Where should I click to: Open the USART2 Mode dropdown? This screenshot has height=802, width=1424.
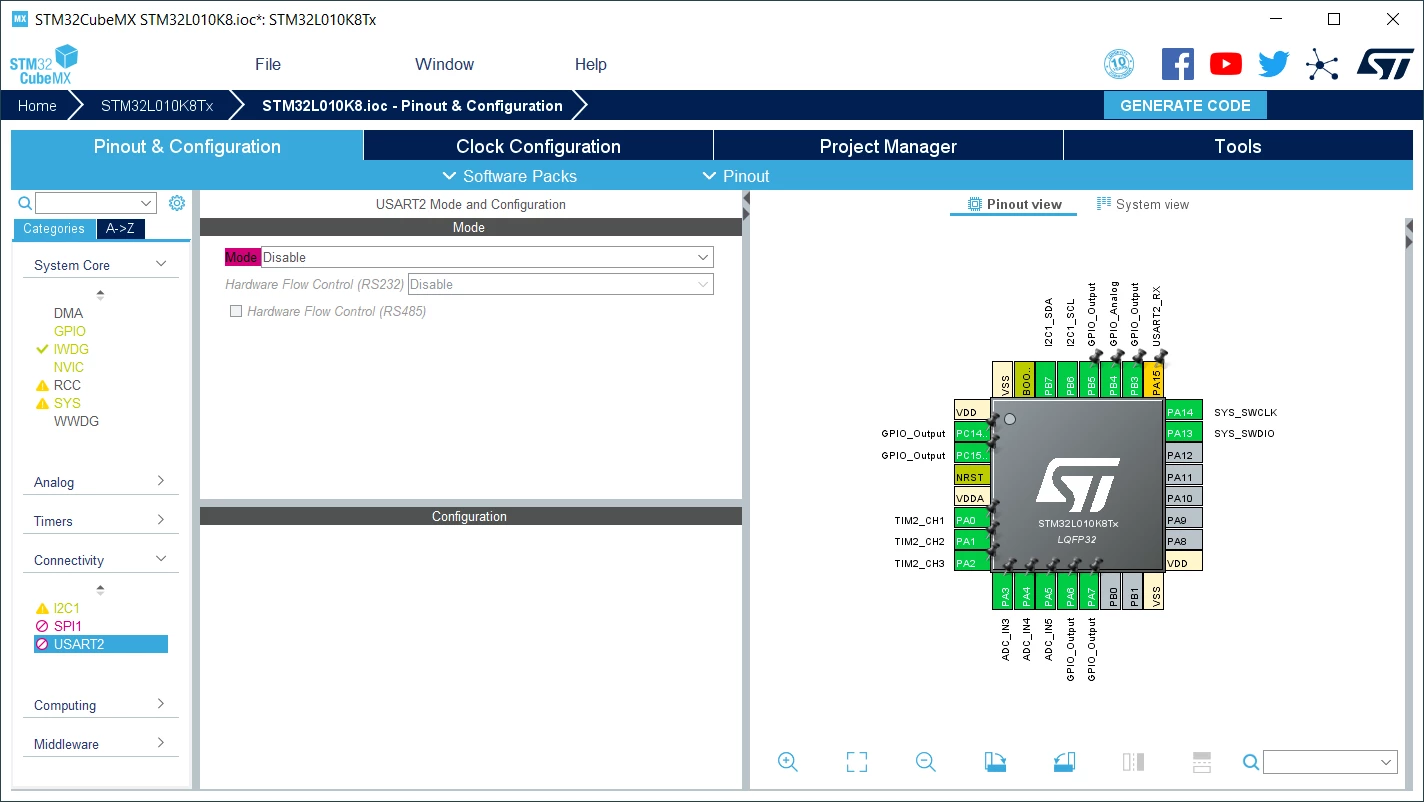pyautogui.click(x=487, y=257)
